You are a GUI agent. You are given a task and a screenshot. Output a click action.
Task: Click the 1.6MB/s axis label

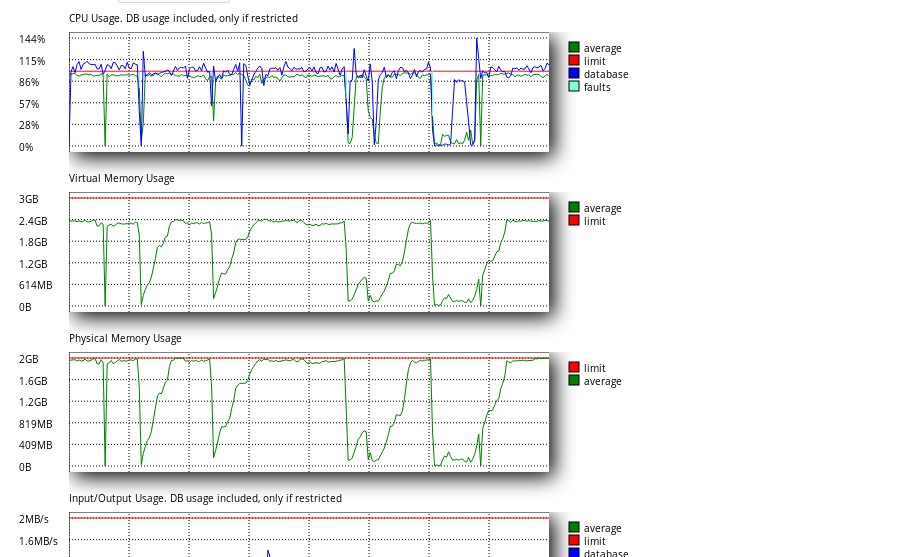(38, 541)
